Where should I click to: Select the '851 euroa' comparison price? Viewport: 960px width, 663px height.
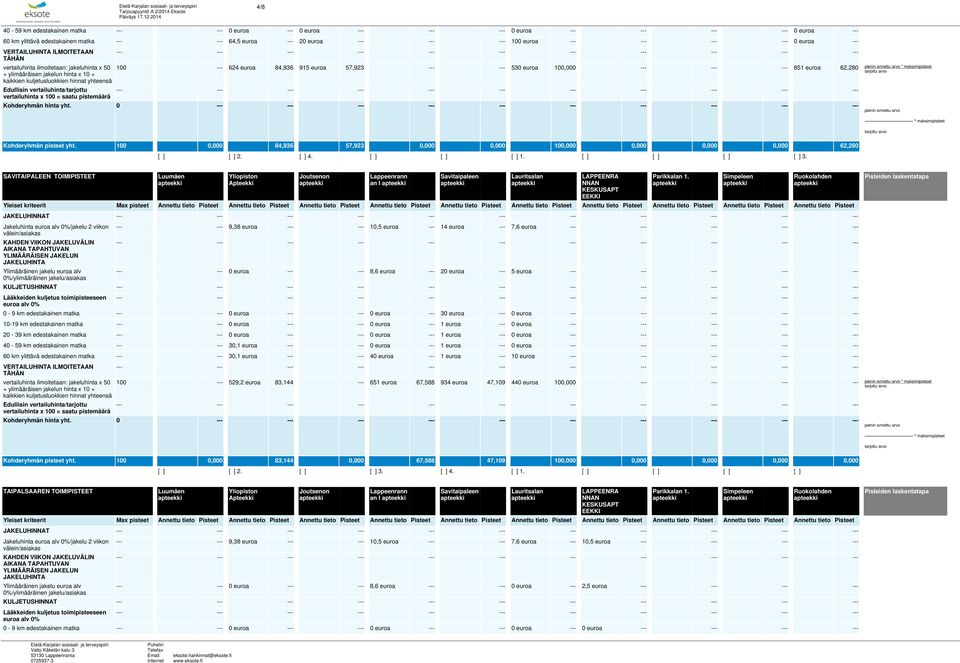pyautogui.click(x=808, y=67)
